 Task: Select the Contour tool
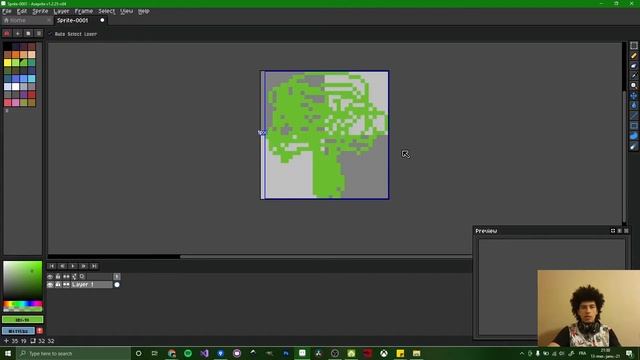tap(633, 136)
